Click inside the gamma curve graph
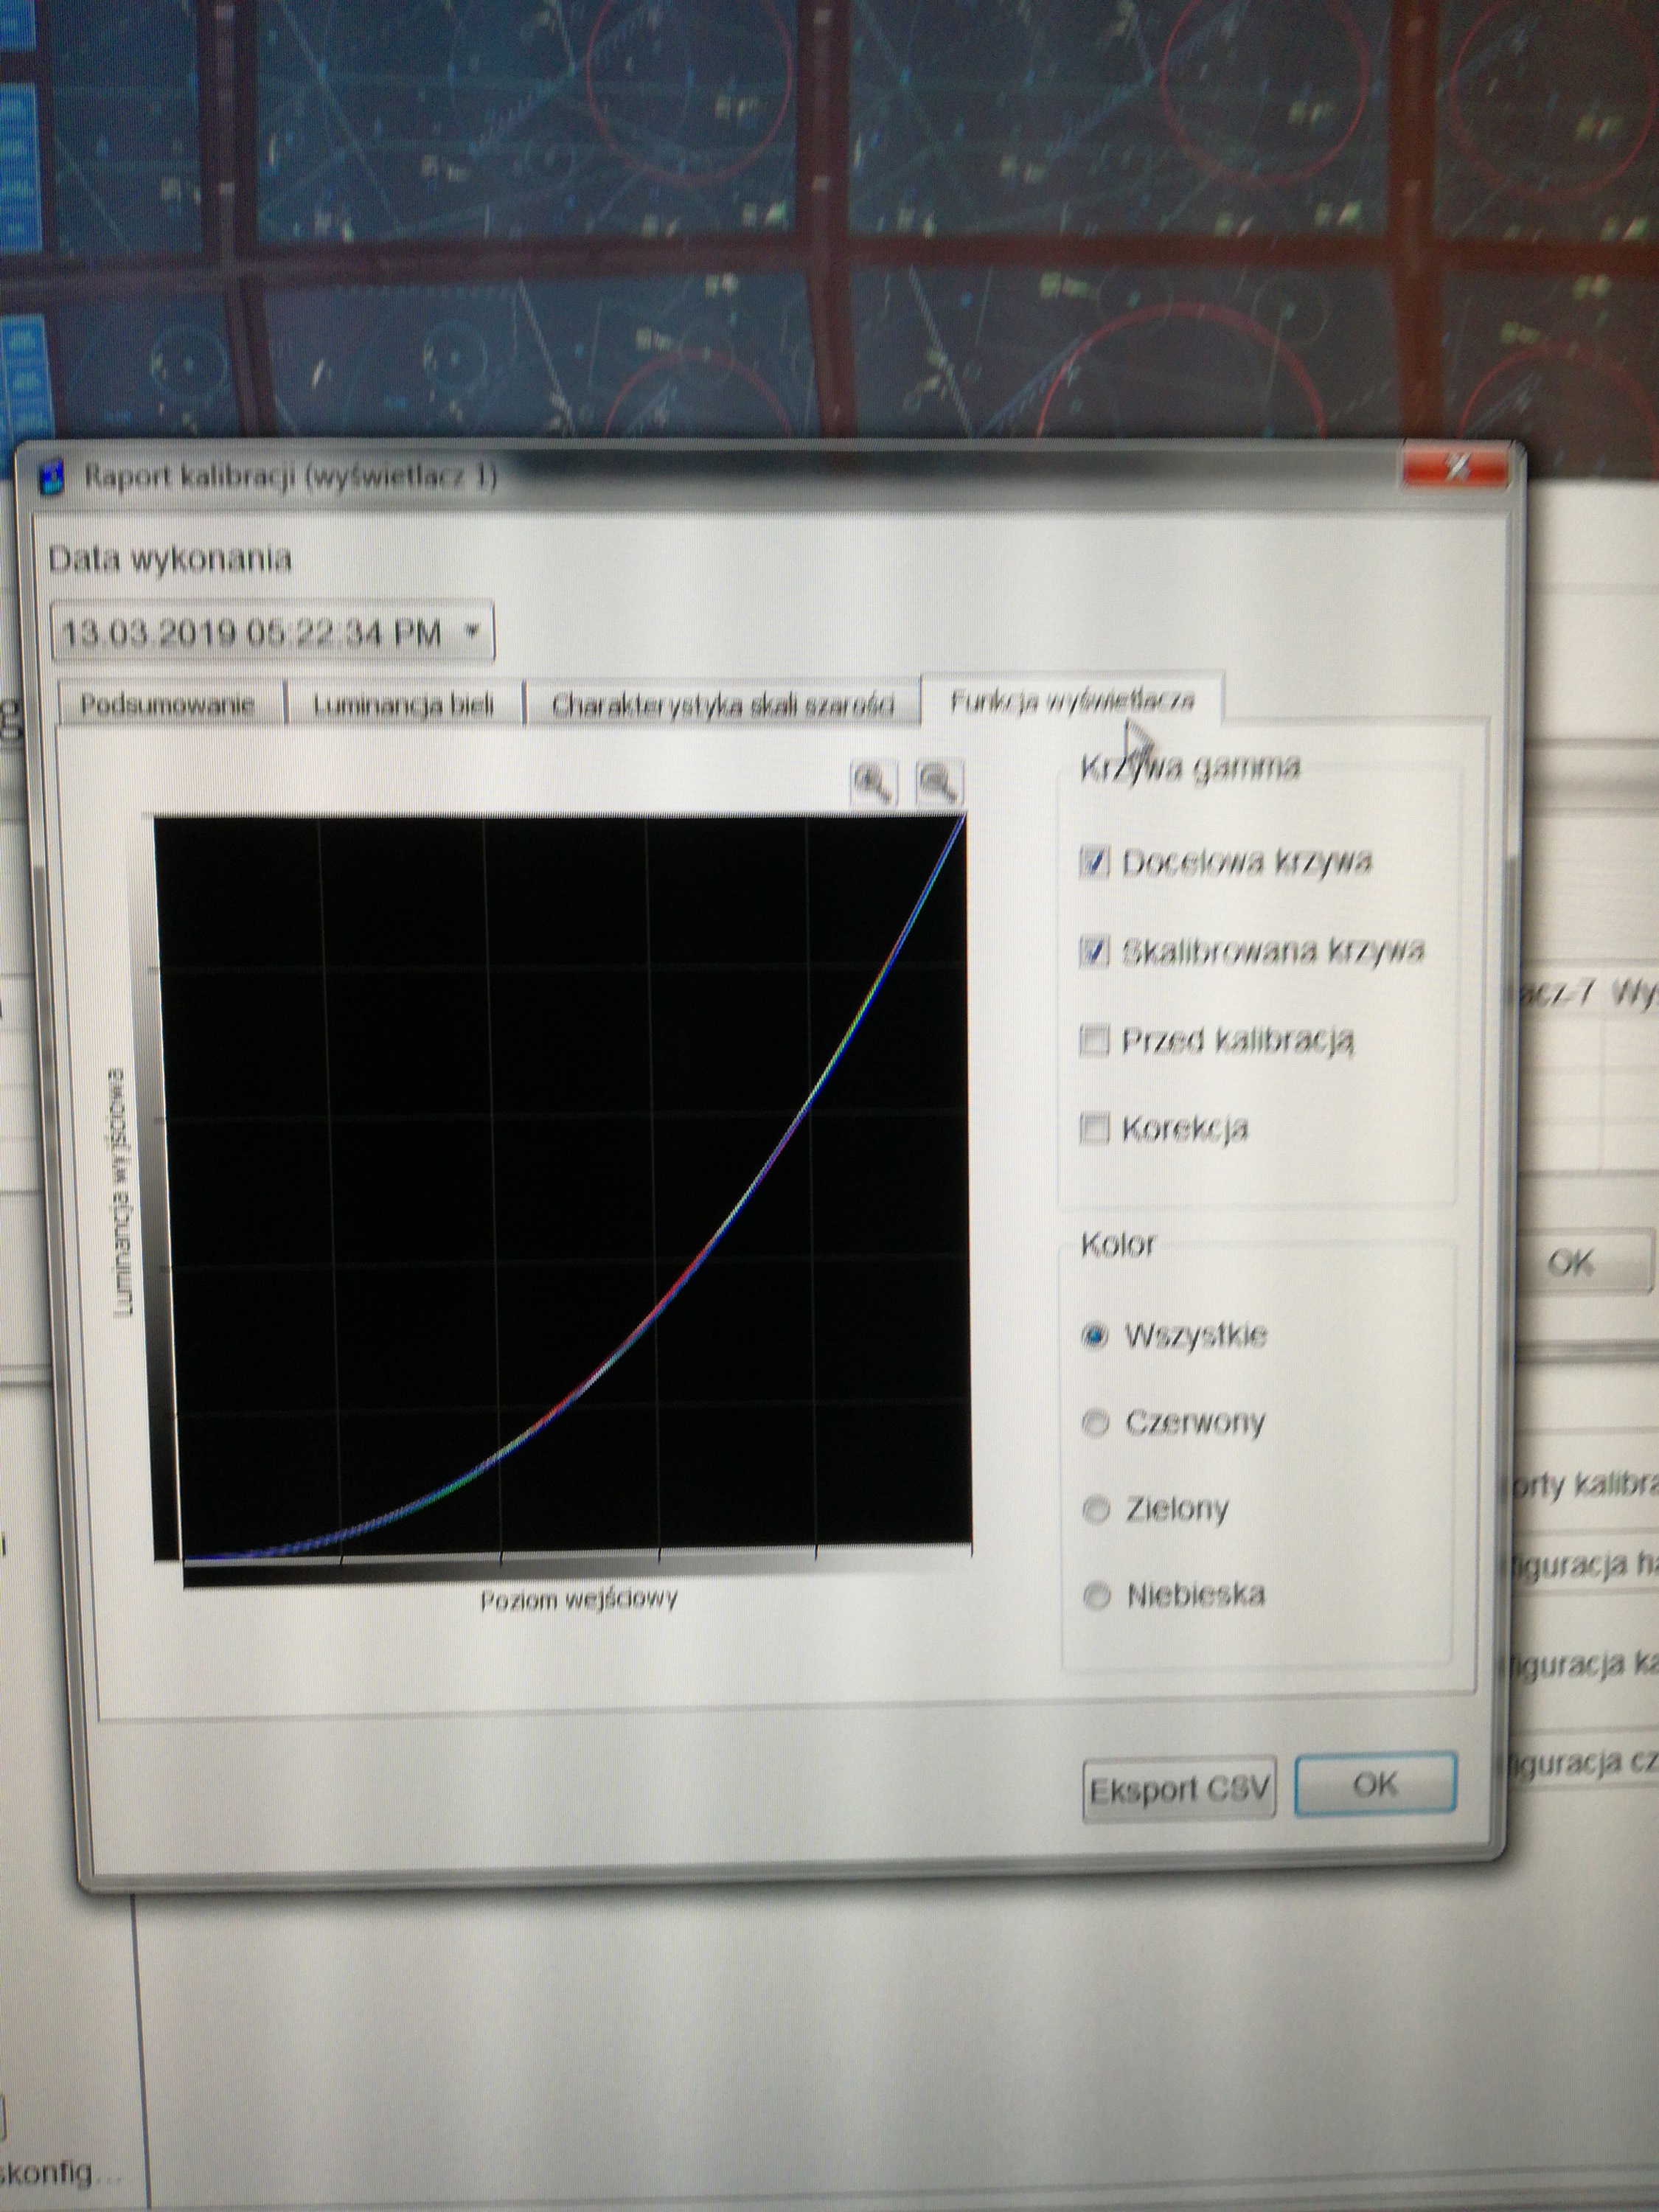Image resolution: width=1659 pixels, height=2212 pixels. [560, 1190]
